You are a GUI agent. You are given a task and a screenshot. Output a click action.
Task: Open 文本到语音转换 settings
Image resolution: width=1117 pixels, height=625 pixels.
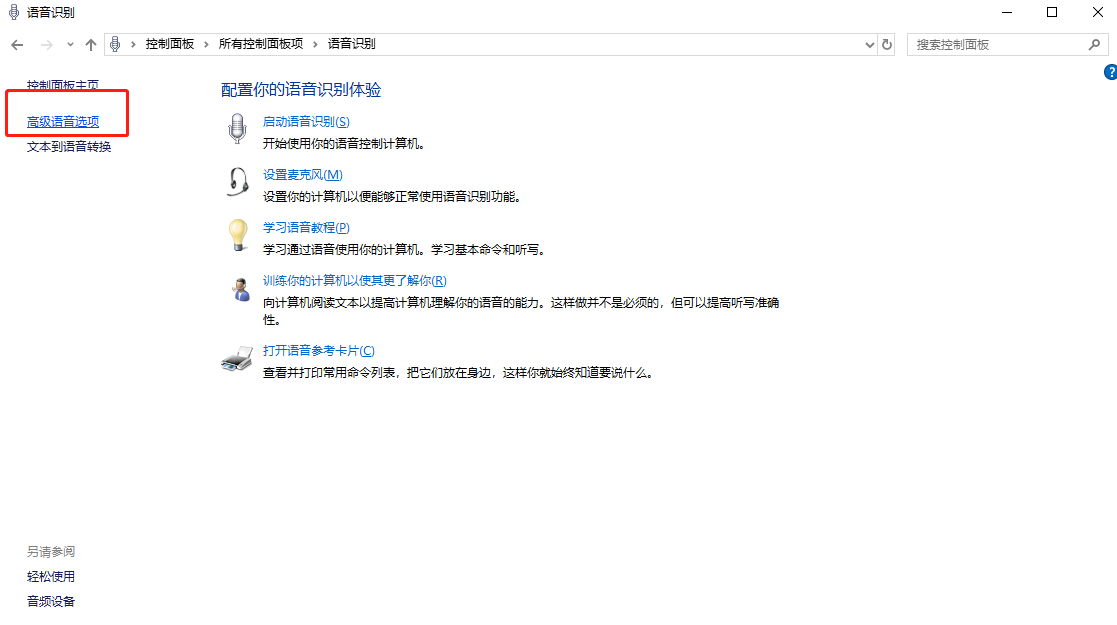coord(67,146)
